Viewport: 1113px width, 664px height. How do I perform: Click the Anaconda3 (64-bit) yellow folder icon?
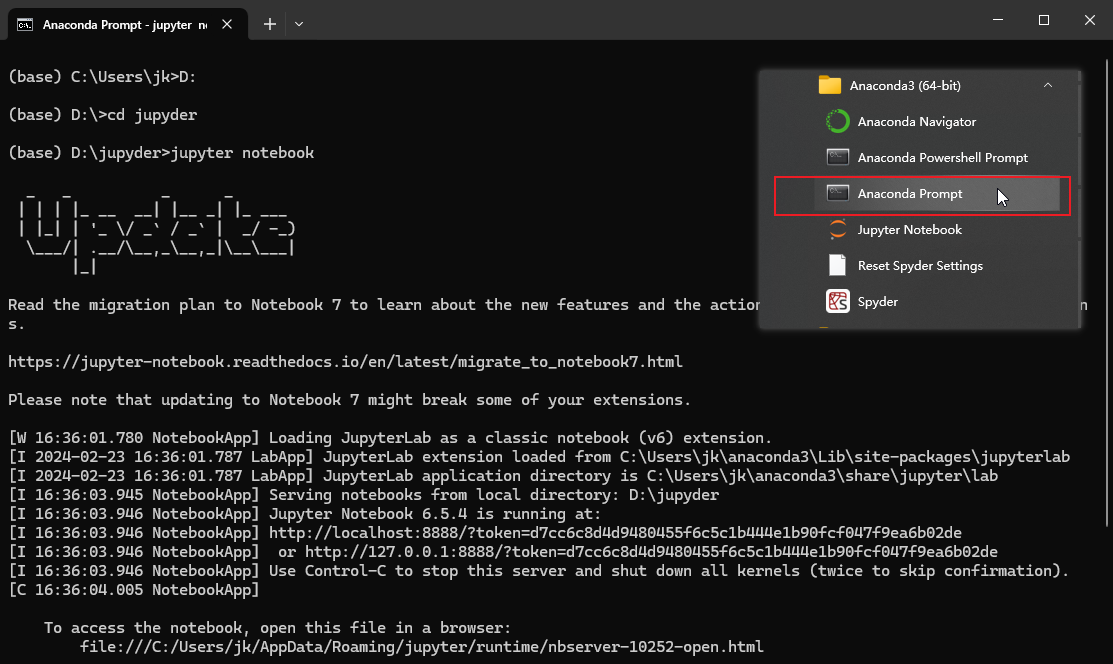click(x=829, y=85)
